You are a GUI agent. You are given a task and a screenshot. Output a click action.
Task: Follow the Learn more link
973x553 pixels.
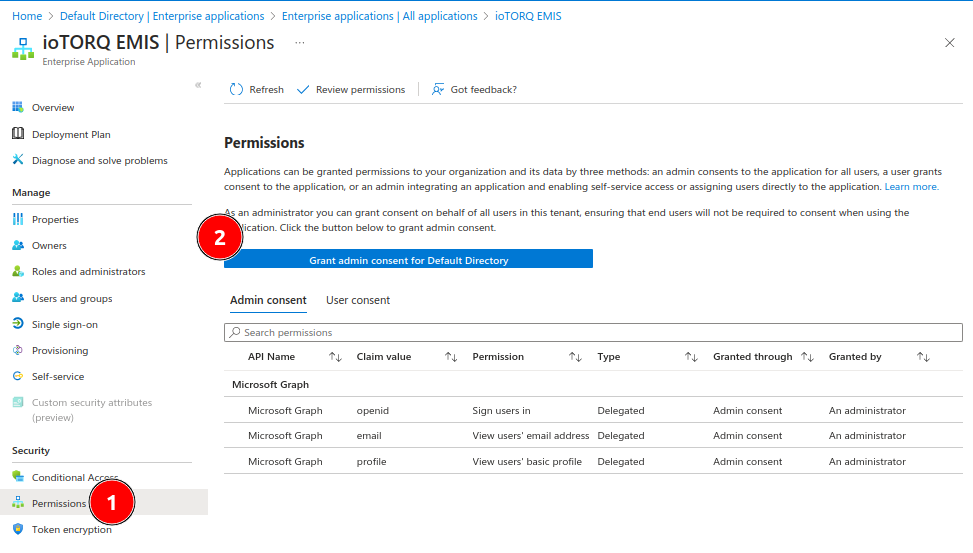[x=912, y=187]
